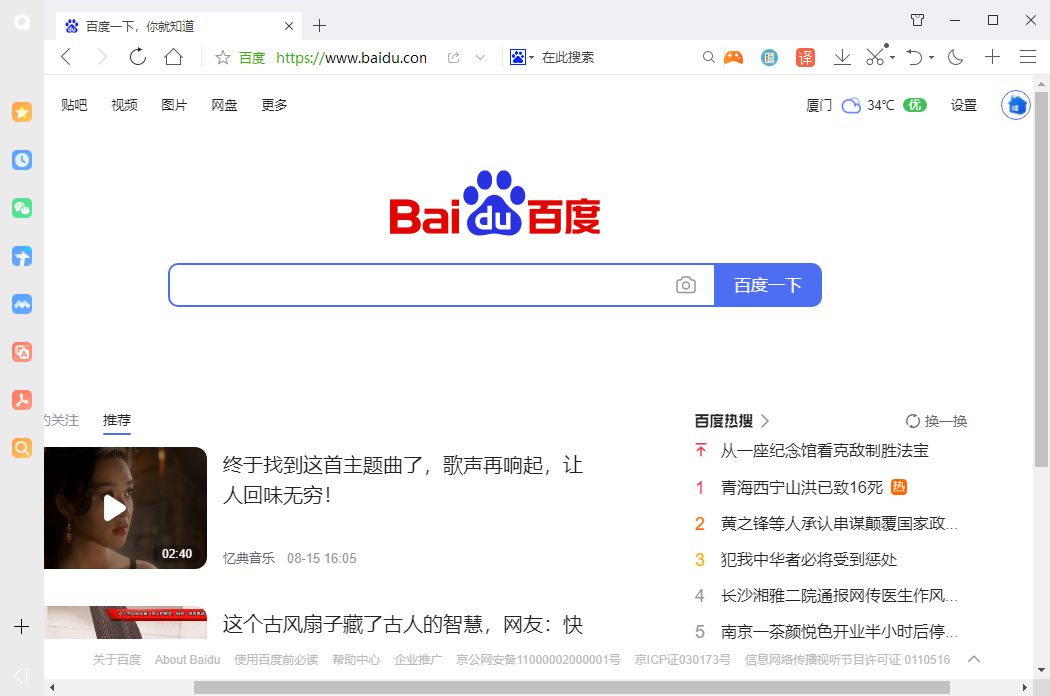Image resolution: width=1050 pixels, height=696 pixels.
Task: Select the 百度一下，你就知道 tab
Action: tap(178, 26)
